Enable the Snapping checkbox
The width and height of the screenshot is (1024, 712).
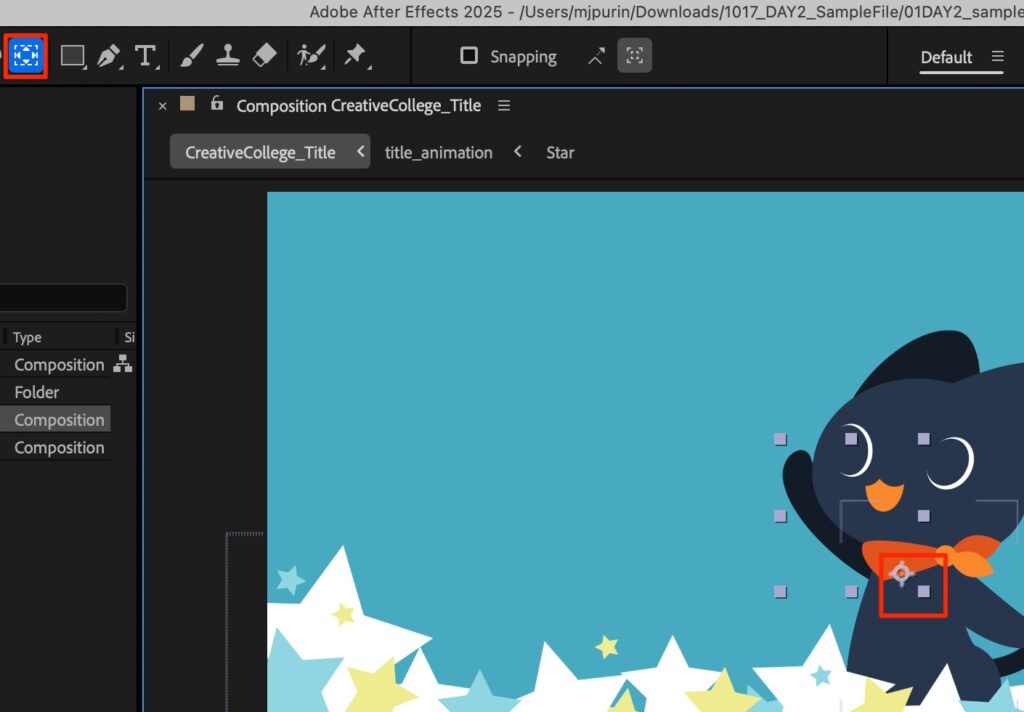[x=469, y=56]
